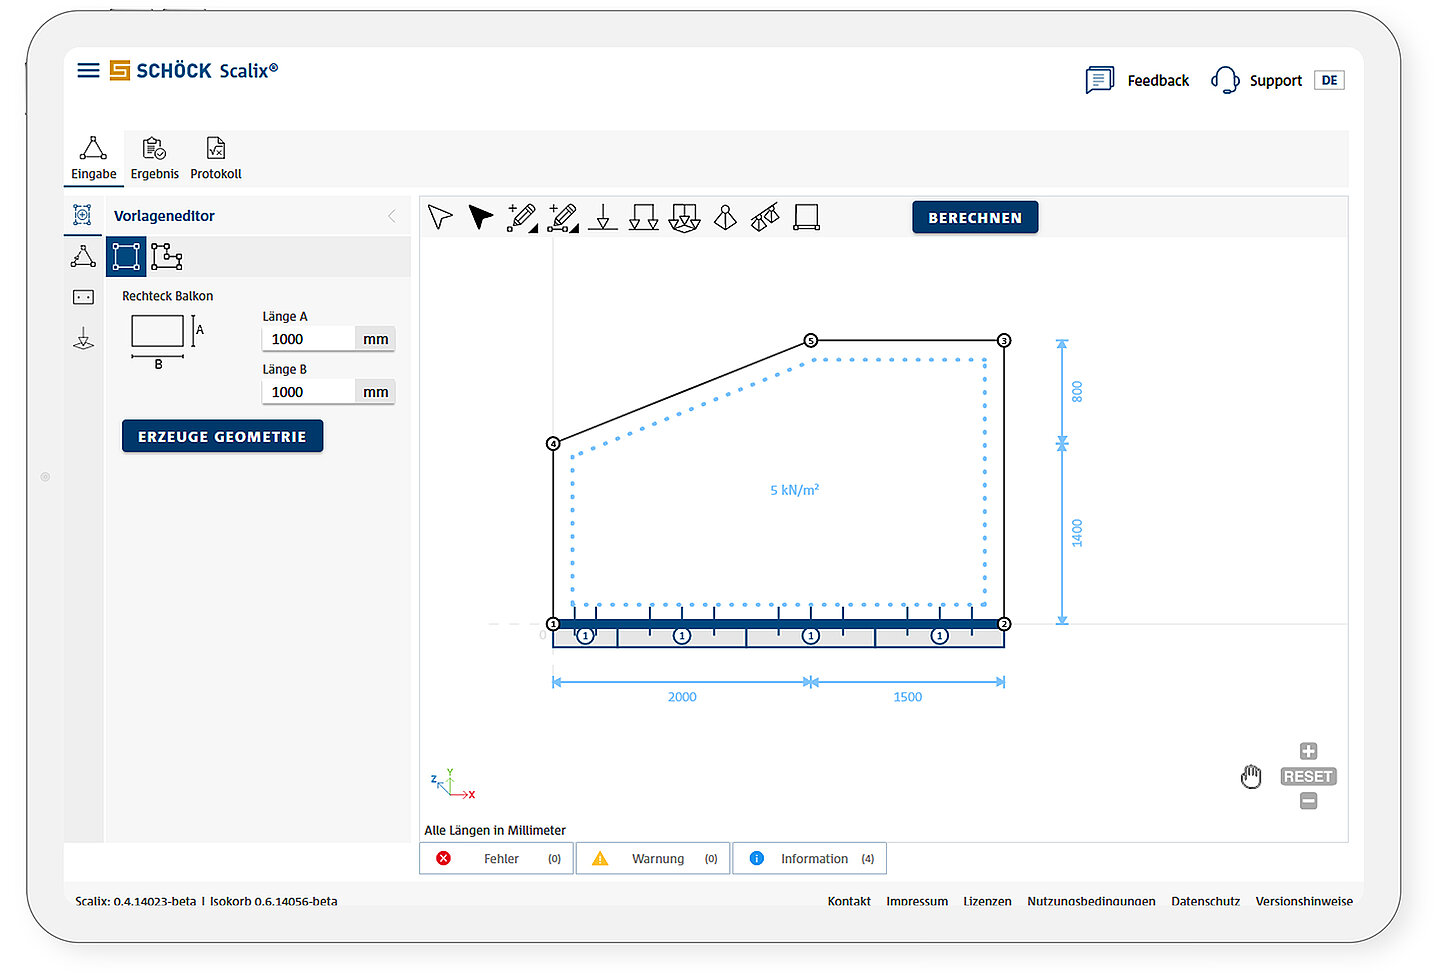Open the hamburger menu
Viewport: 1440px width, 973px height.
coord(88,70)
